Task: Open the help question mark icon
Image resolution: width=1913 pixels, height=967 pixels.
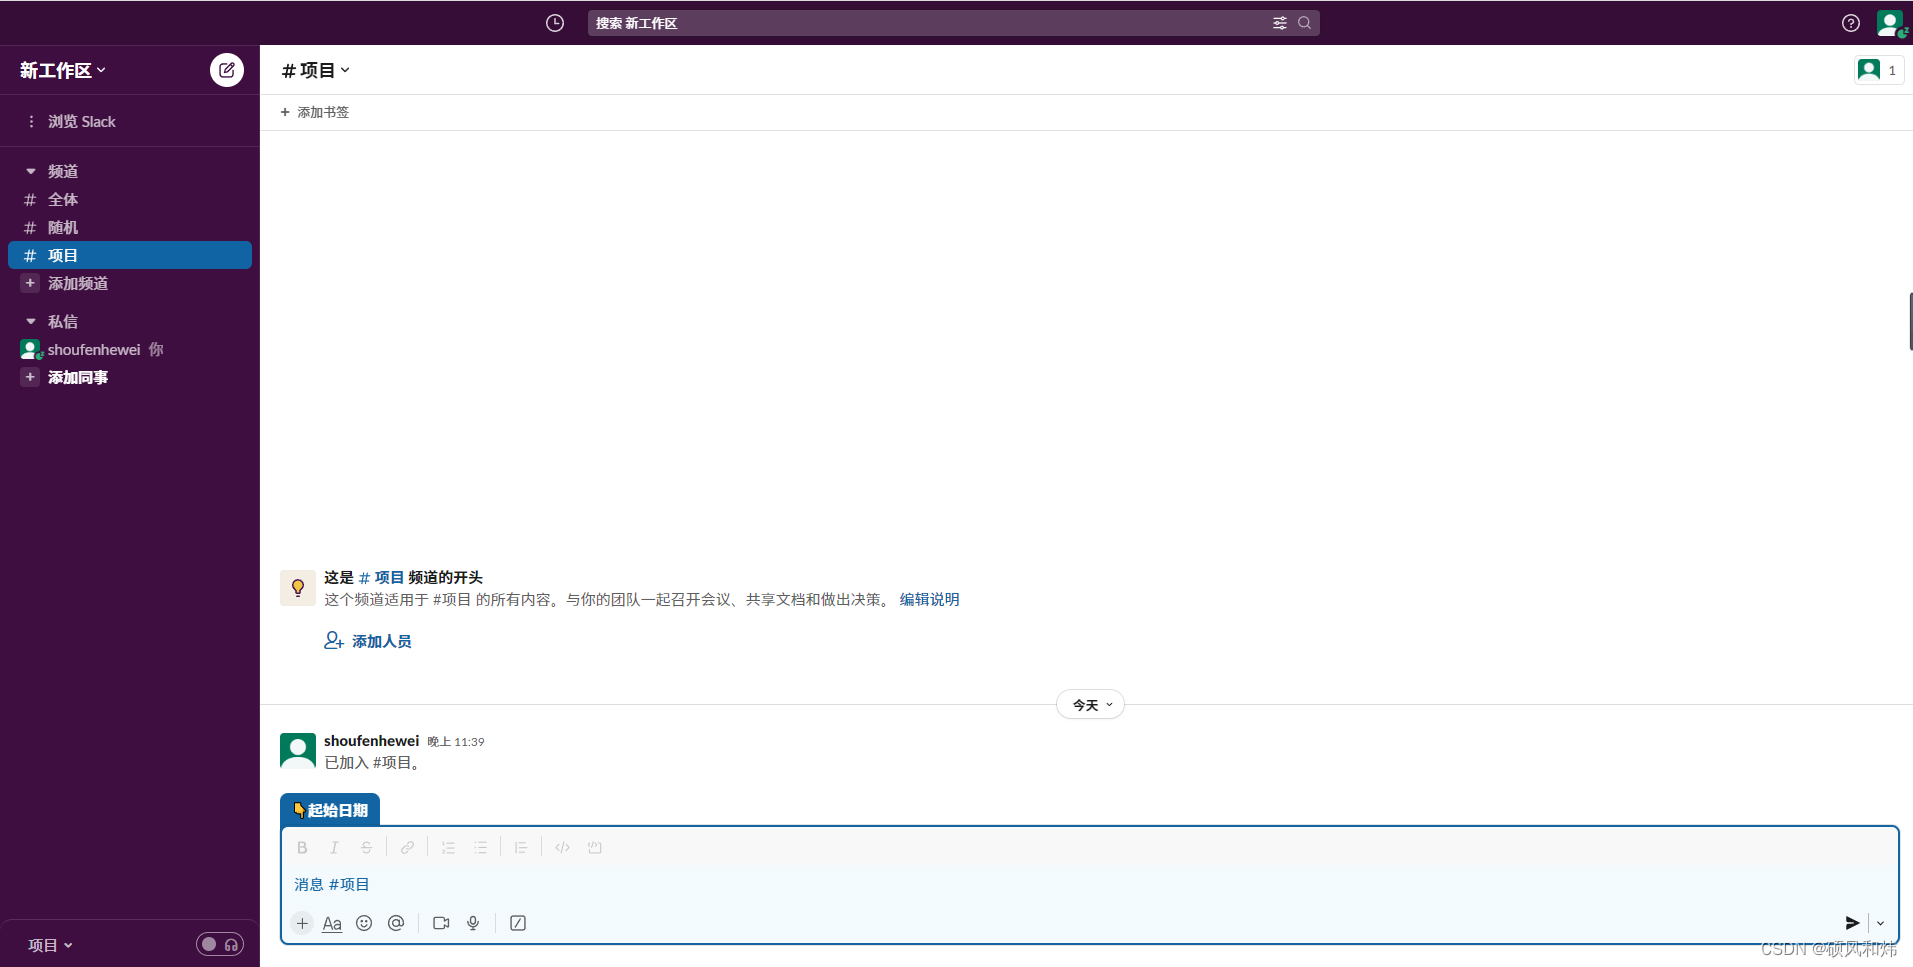Action: (x=1851, y=23)
